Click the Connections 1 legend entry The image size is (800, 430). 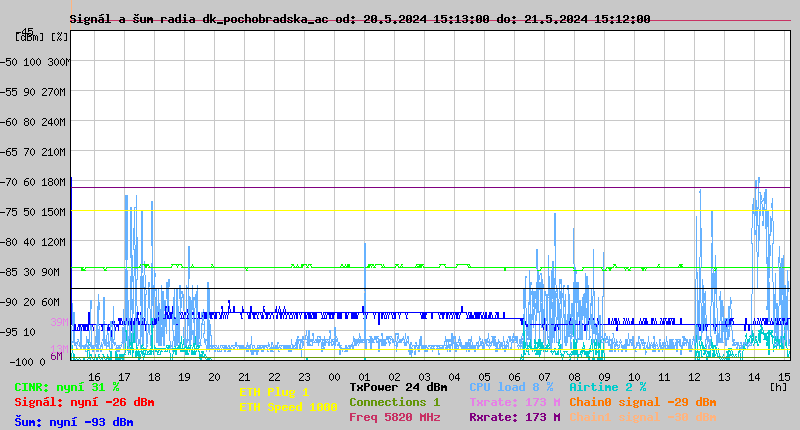point(394,402)
